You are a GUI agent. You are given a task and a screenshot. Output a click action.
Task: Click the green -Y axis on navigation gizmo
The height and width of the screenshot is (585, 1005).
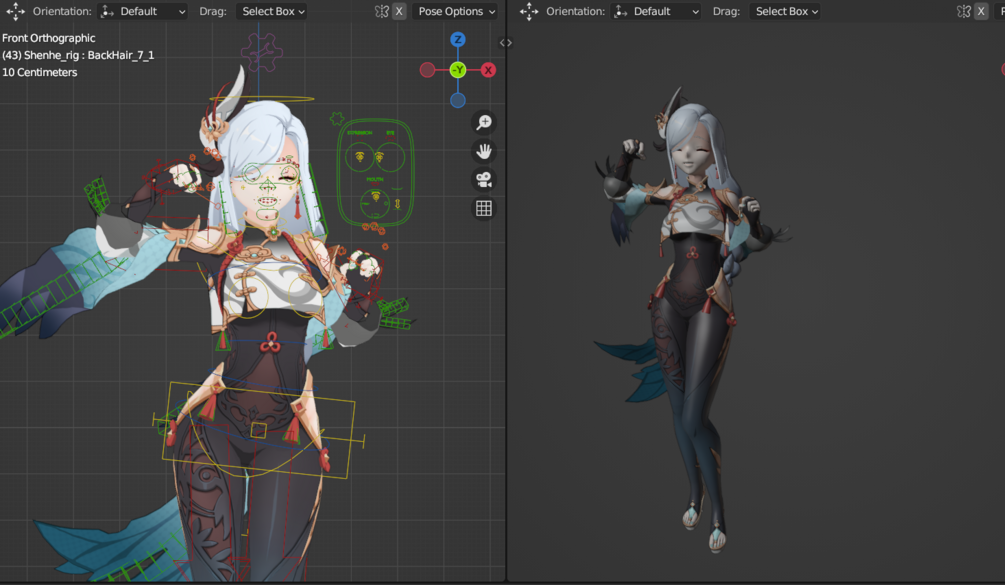coord(458,70)
